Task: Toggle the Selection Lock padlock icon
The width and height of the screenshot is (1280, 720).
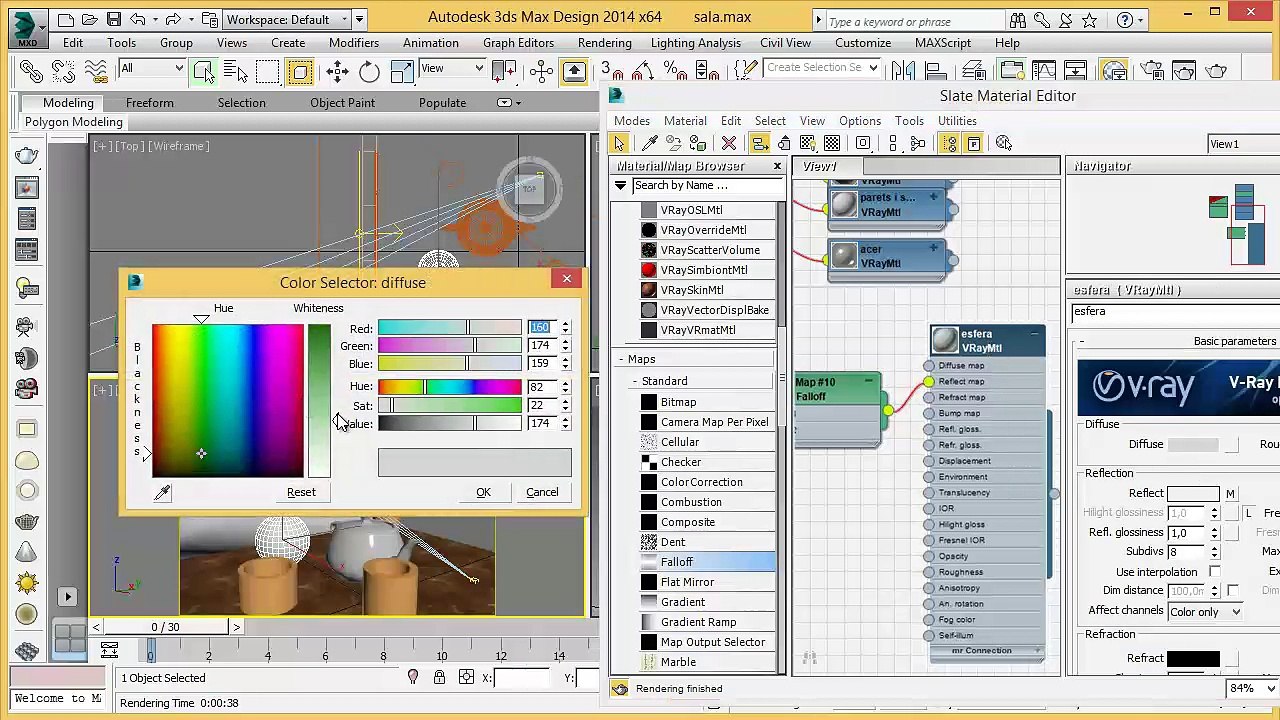Action: click(x=439, y=678)
